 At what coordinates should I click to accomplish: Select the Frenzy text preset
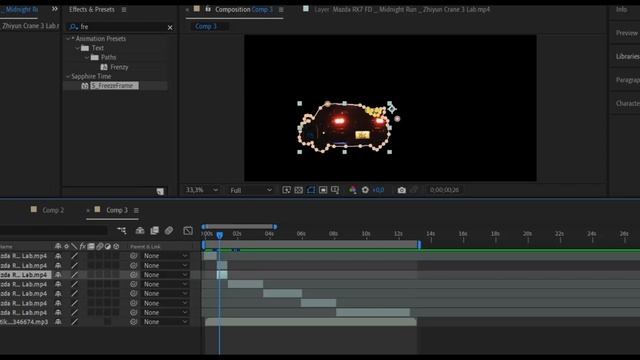coord(119,67)
